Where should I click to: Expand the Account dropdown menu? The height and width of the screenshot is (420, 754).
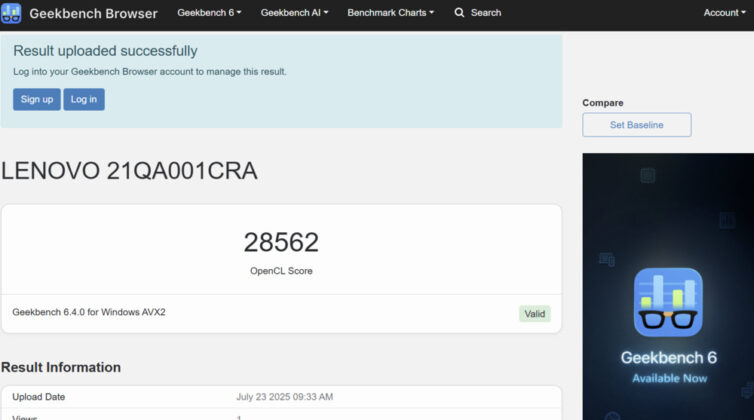[x=724, y=13]
